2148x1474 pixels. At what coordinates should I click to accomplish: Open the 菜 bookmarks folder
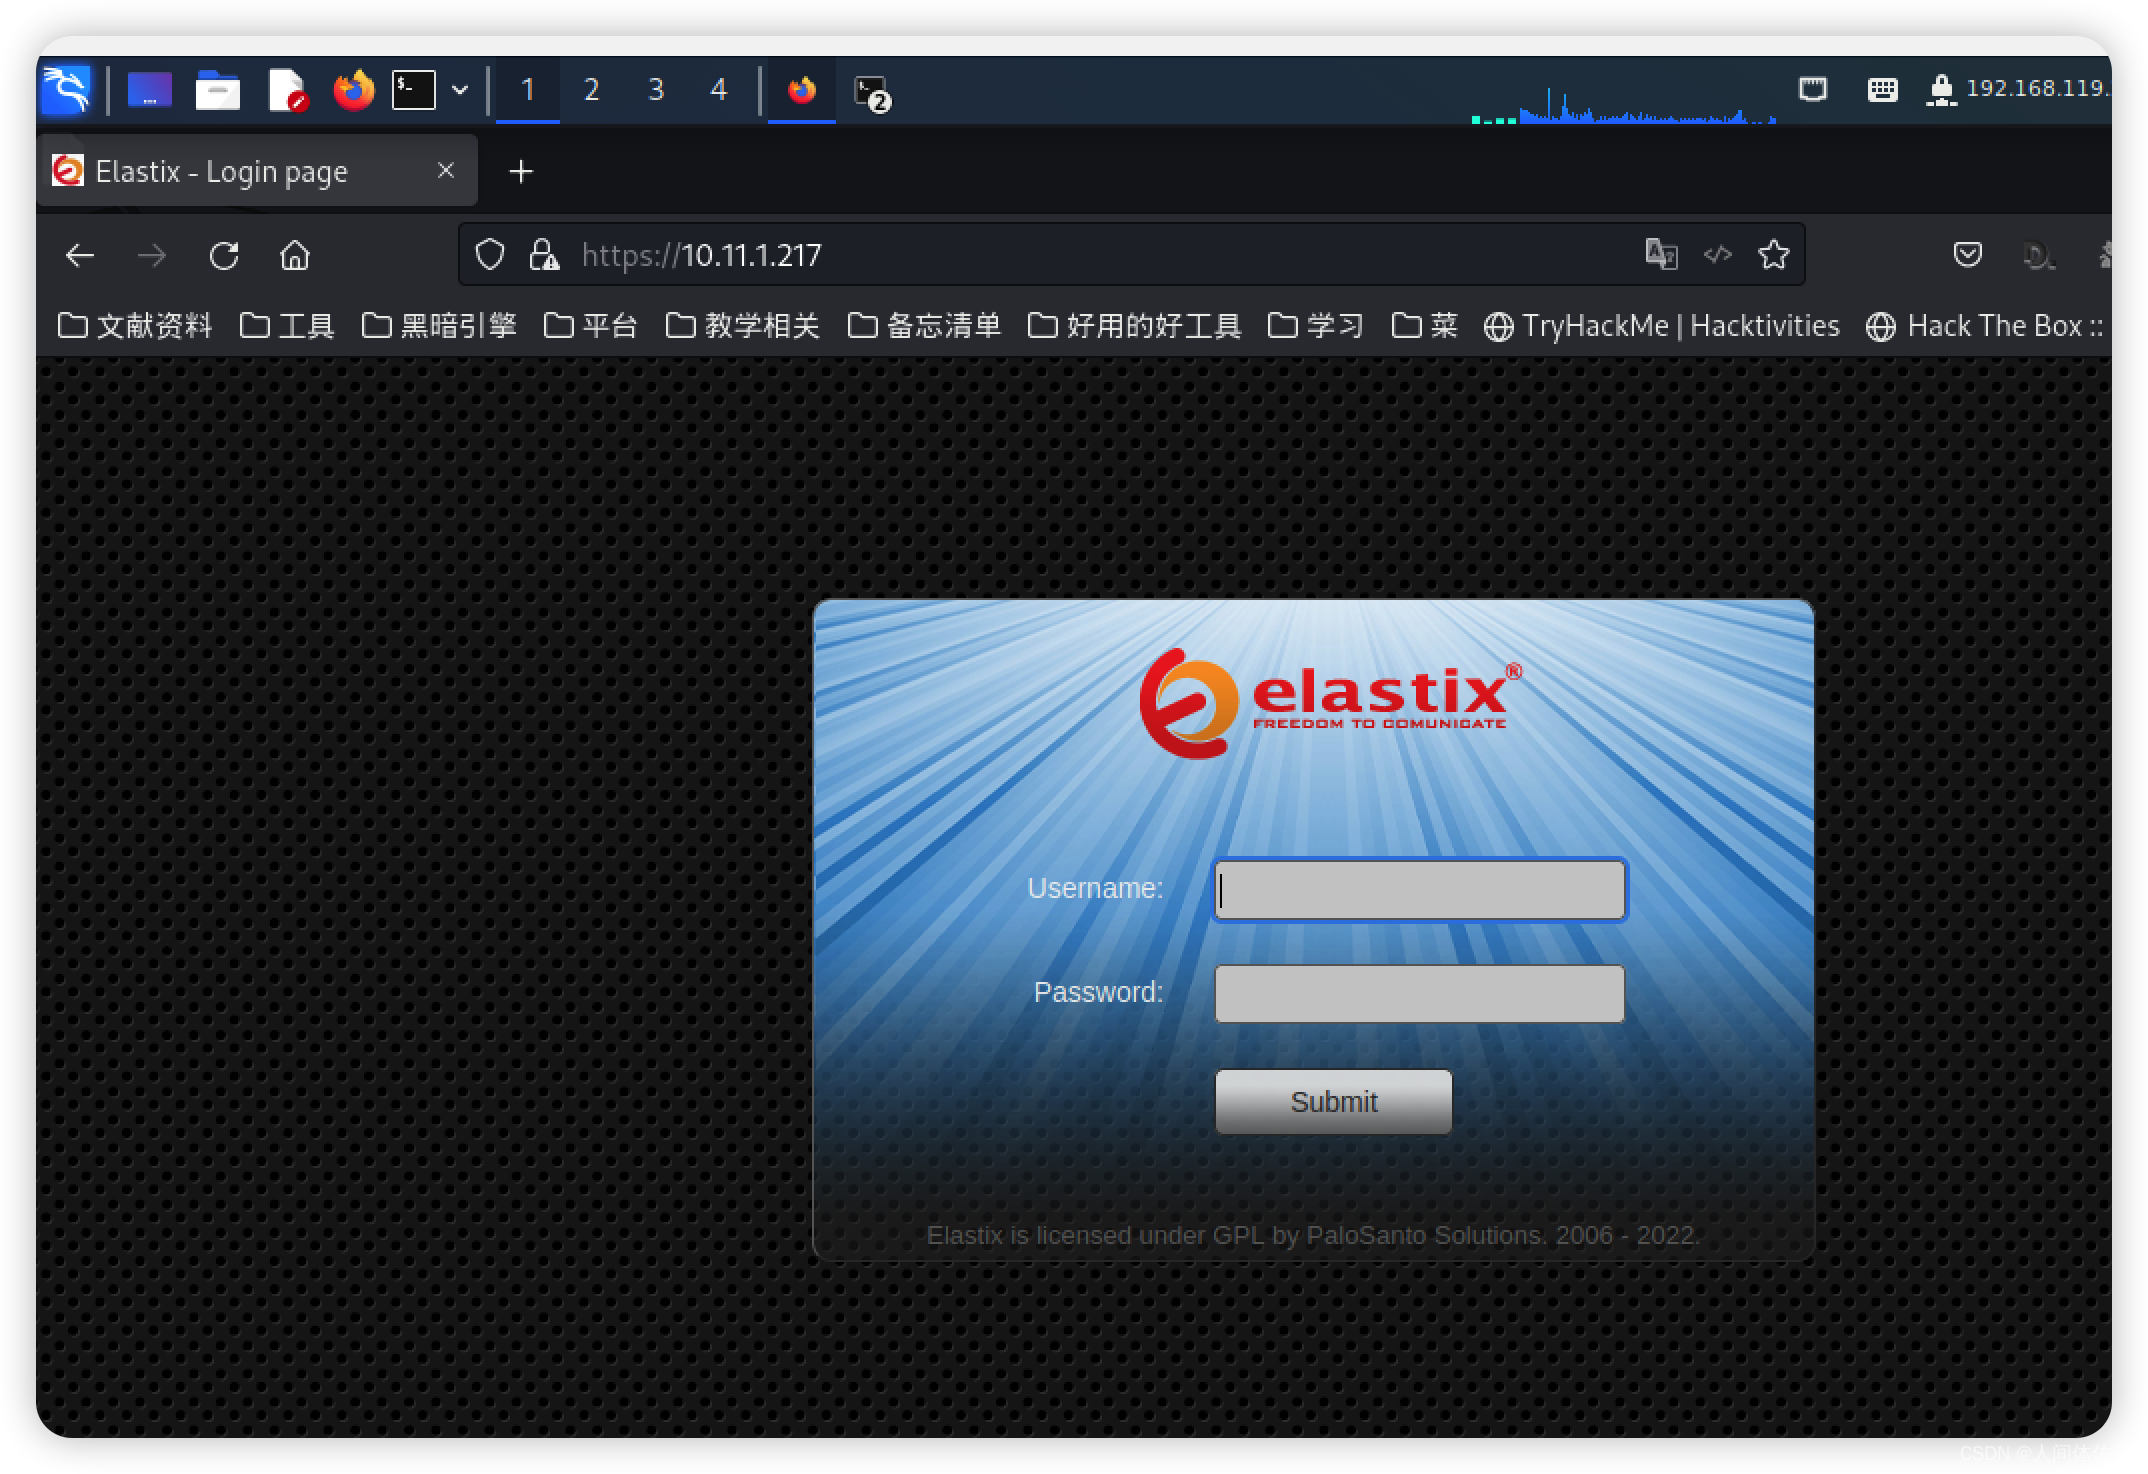(x=1425, y=326)
